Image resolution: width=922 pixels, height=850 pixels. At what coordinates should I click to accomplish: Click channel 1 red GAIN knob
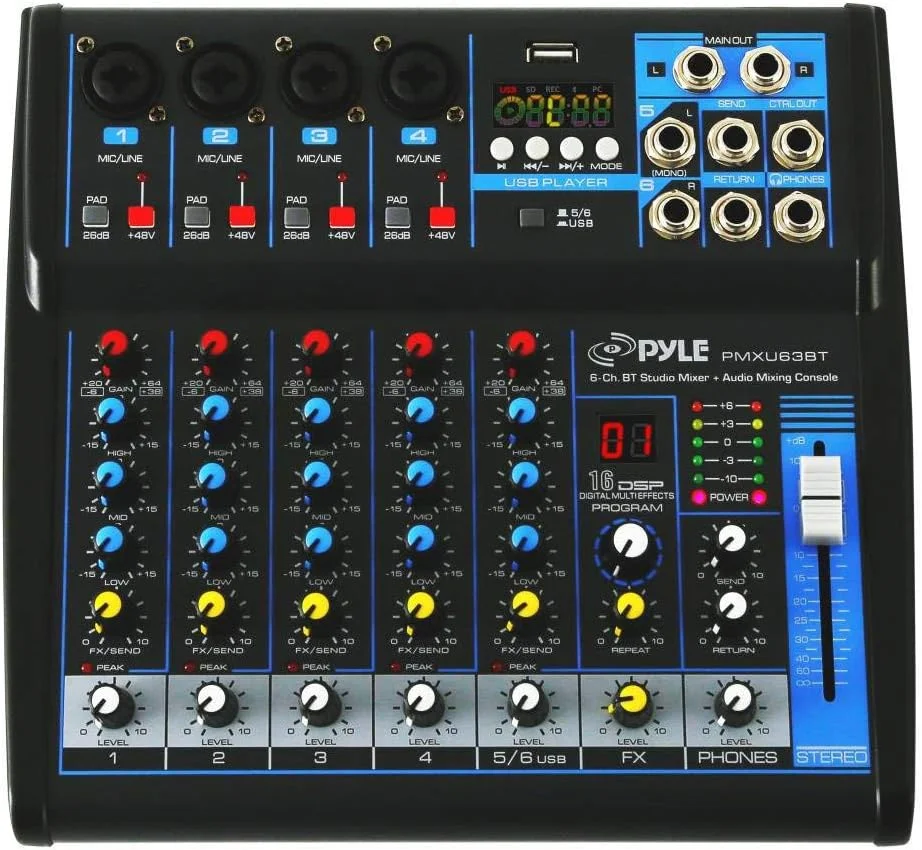point(112,344)
